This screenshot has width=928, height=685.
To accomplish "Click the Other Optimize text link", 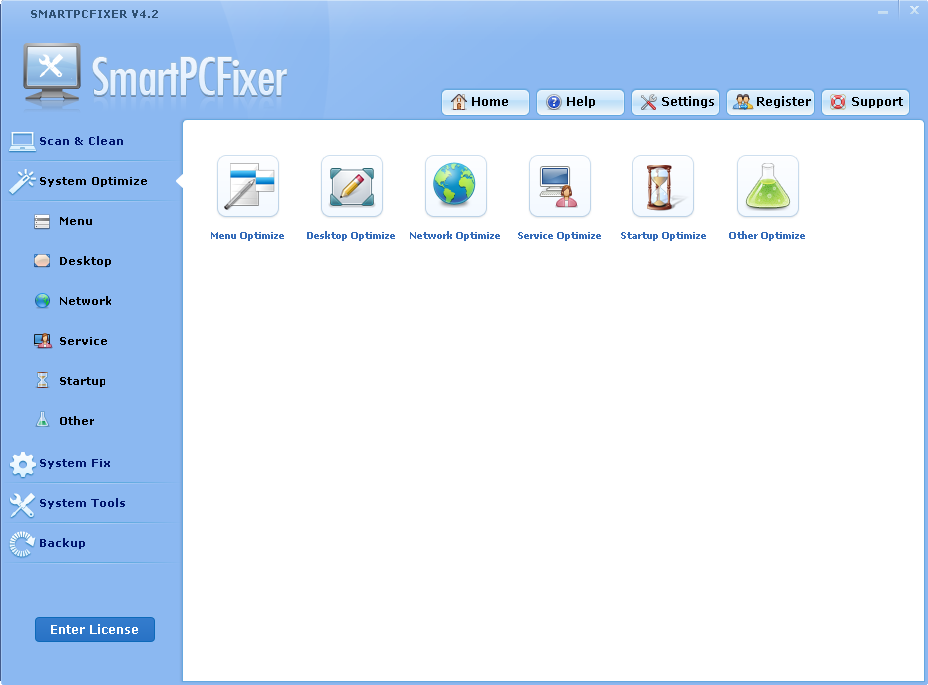I will pyautogui.click(x=766, y=236).
